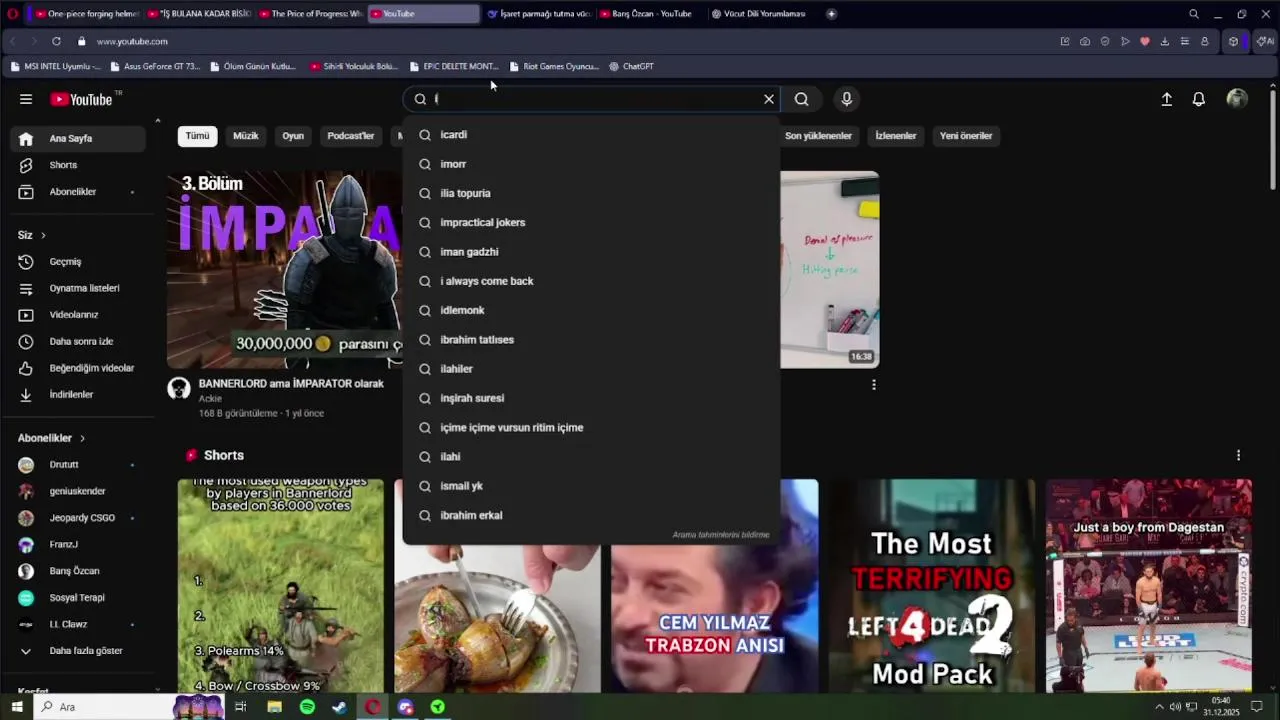The height and width of the screenshot is (720, 1280).
Task: Open the Shorts shelf three-dot menu
Action: point(1238,455)
